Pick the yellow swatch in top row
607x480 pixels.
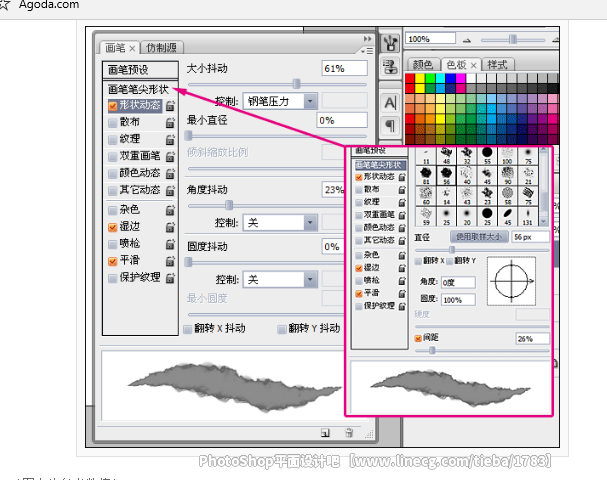(420, 79)
